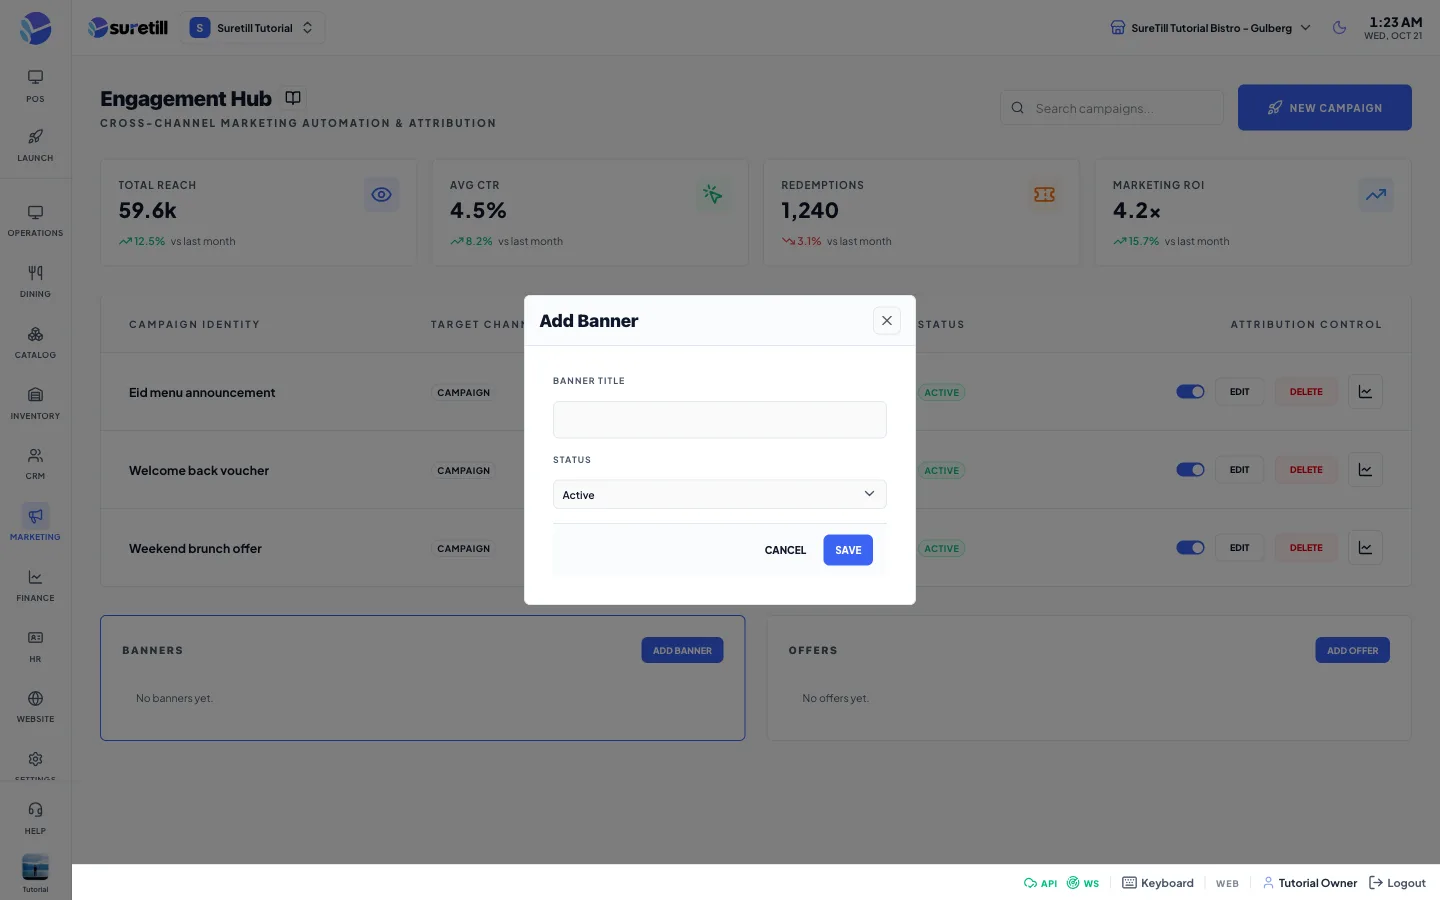Image resolution: width=1440 pixels, height=900 pixels.
Task: Click the Search campaigns field
Action: pos(1112,108)
